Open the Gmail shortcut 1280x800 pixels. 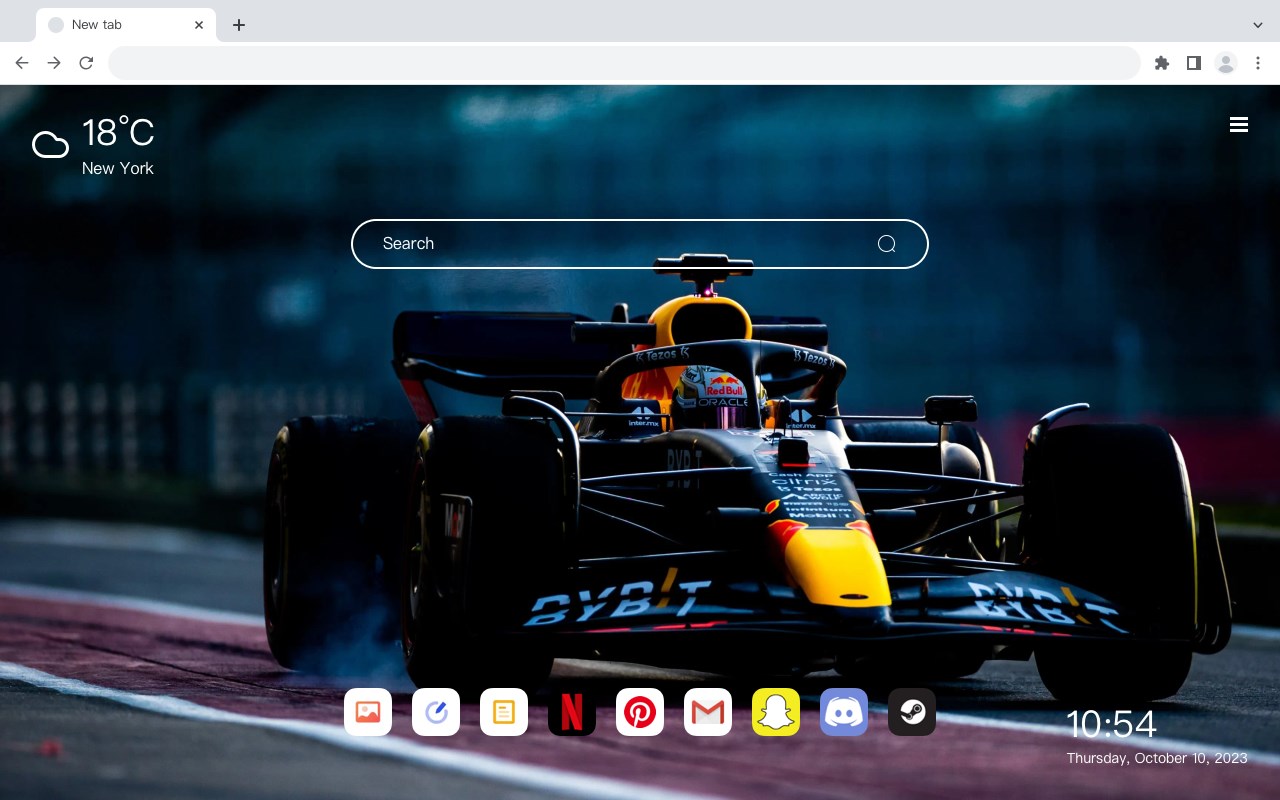coord(708,712)
